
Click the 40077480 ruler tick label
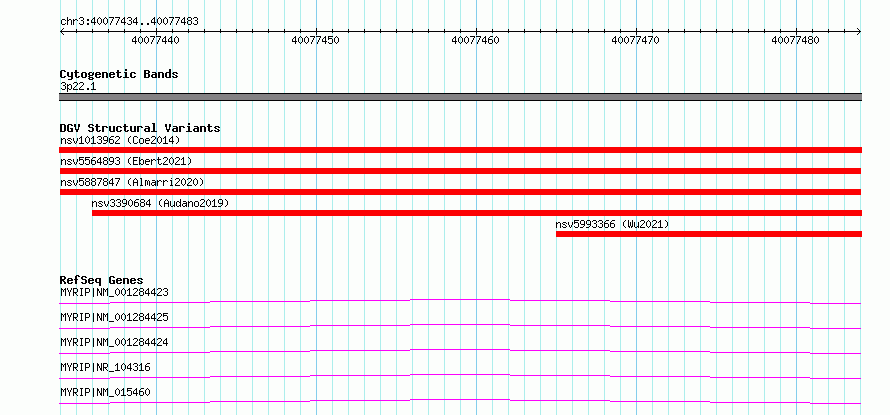[x=796, y=40]
